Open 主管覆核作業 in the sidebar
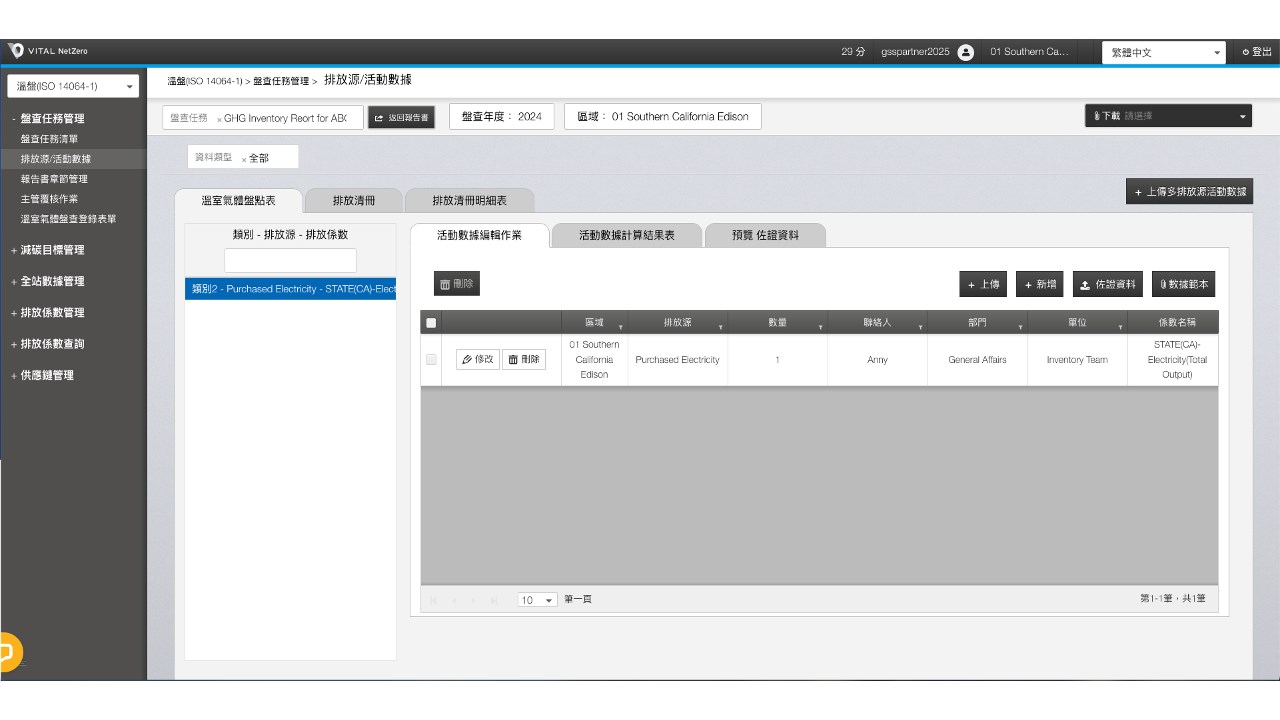This screenshot has height=720, width=1280. coord(50,199)
